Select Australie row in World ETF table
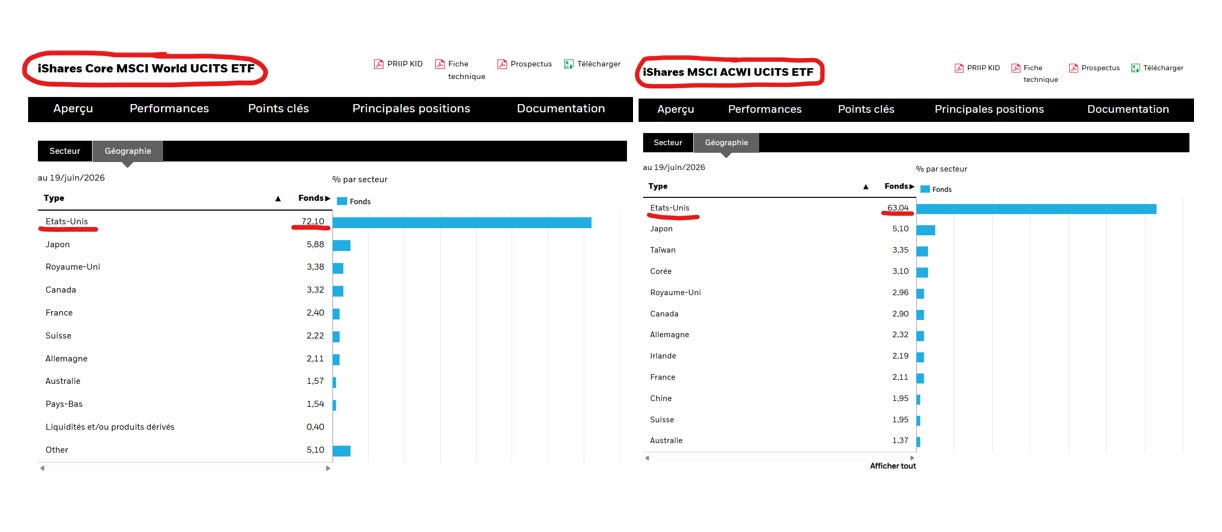This screenshot has width=1222, height=532. 185,381
